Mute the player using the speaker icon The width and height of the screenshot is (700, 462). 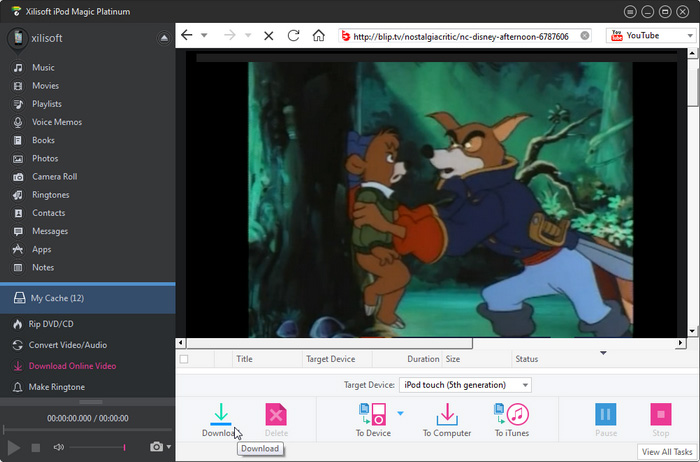pyautogui.click(x=59, y=447)
